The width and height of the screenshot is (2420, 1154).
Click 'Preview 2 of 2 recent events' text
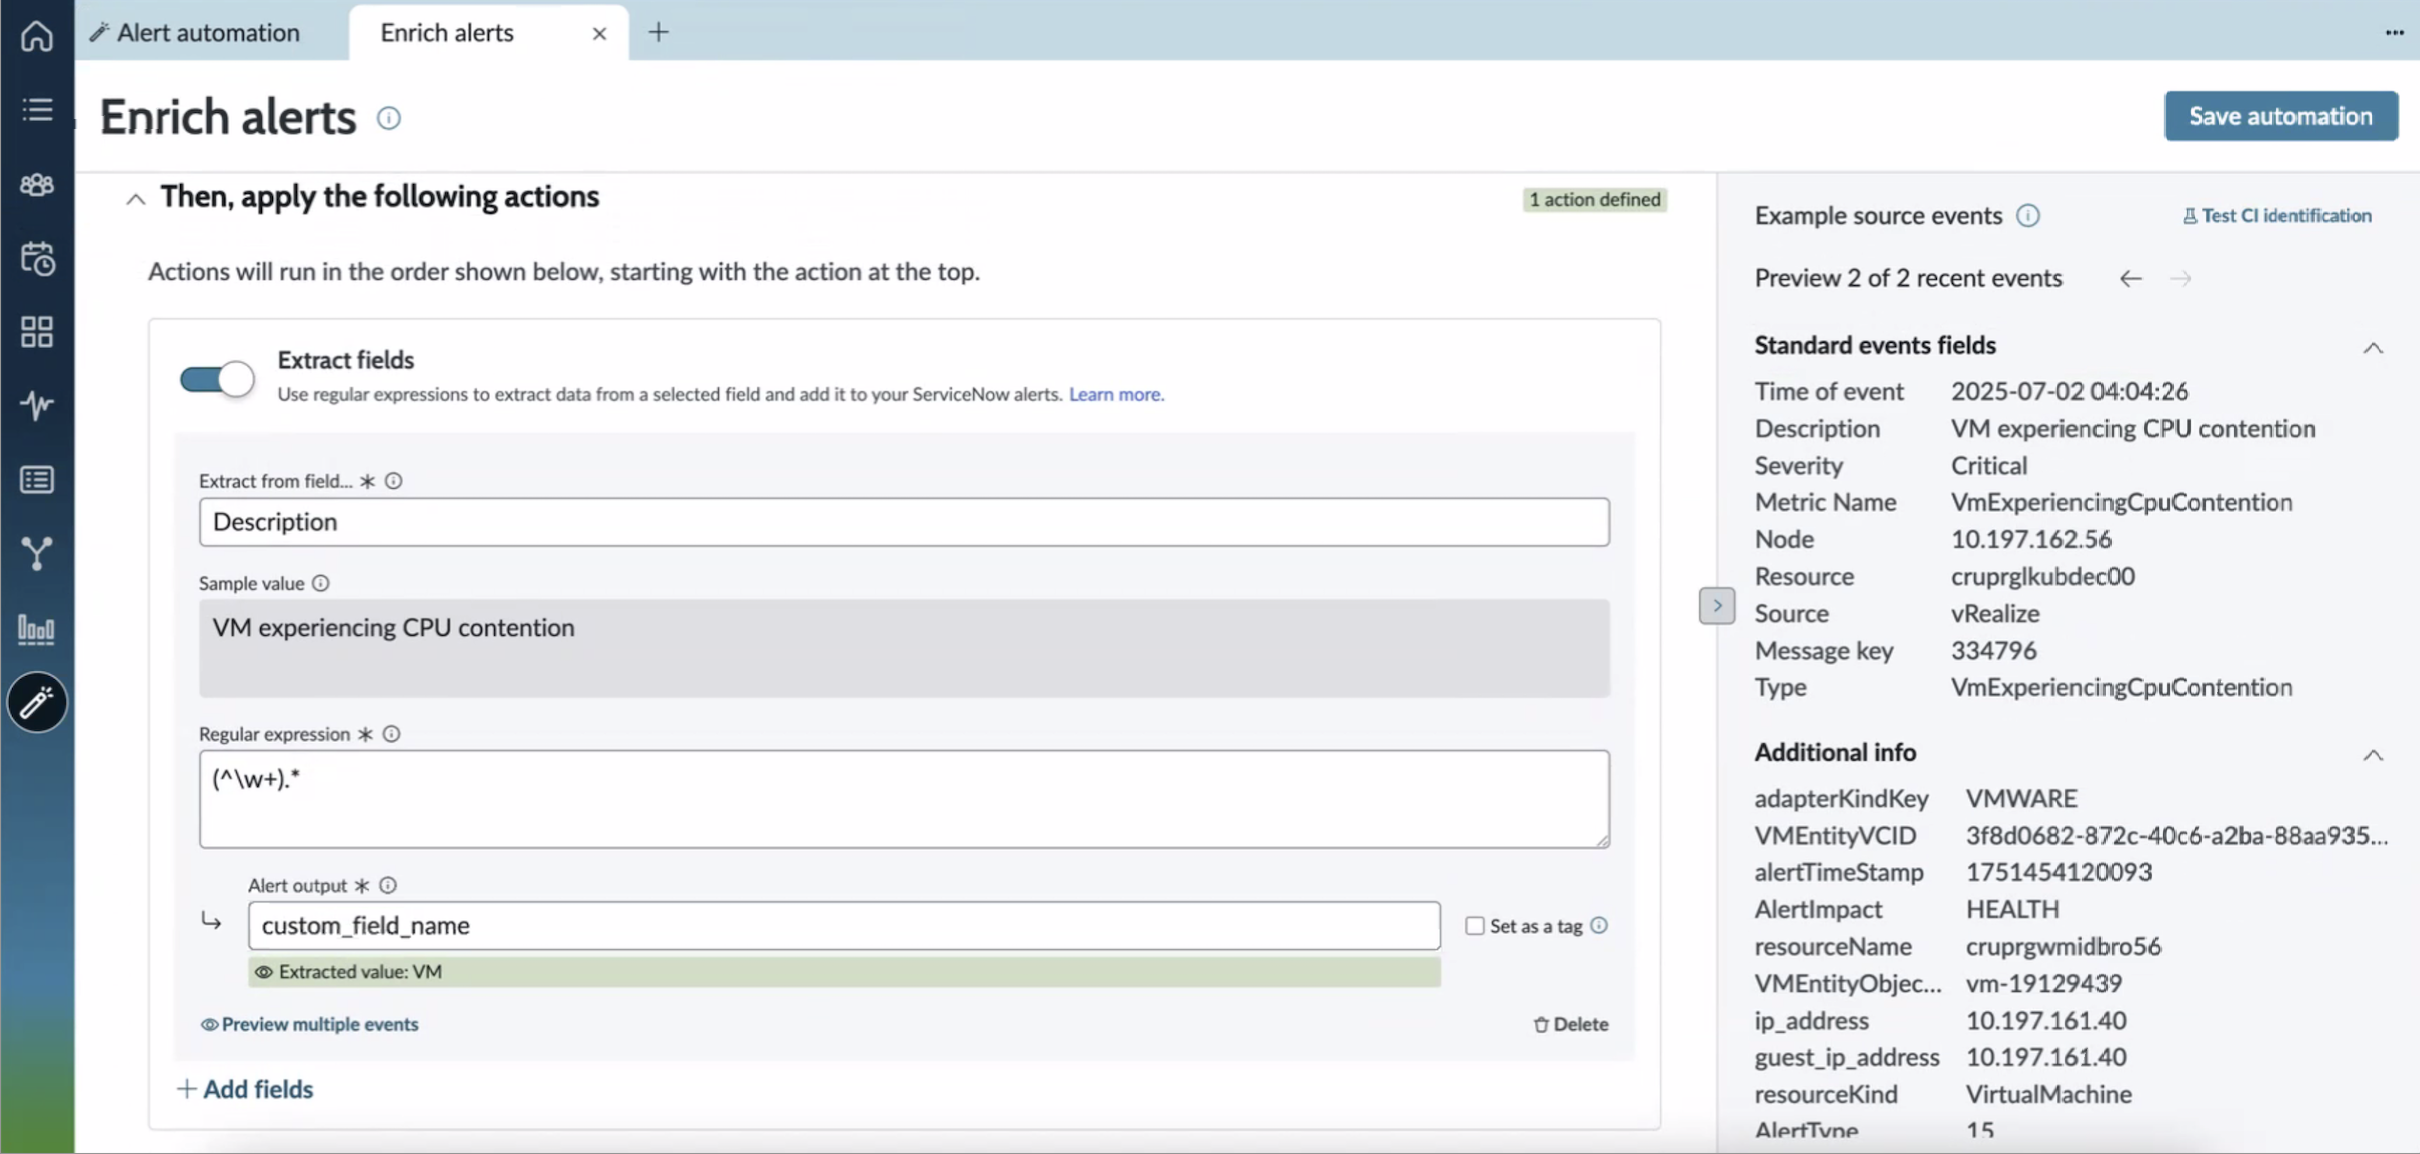click(x=1908, y=279)
